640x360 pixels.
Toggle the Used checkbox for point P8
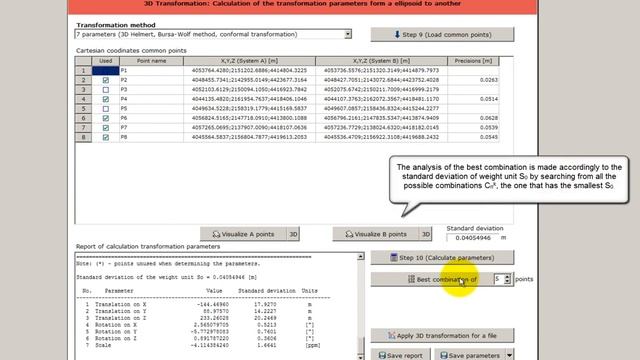(106, 137)
